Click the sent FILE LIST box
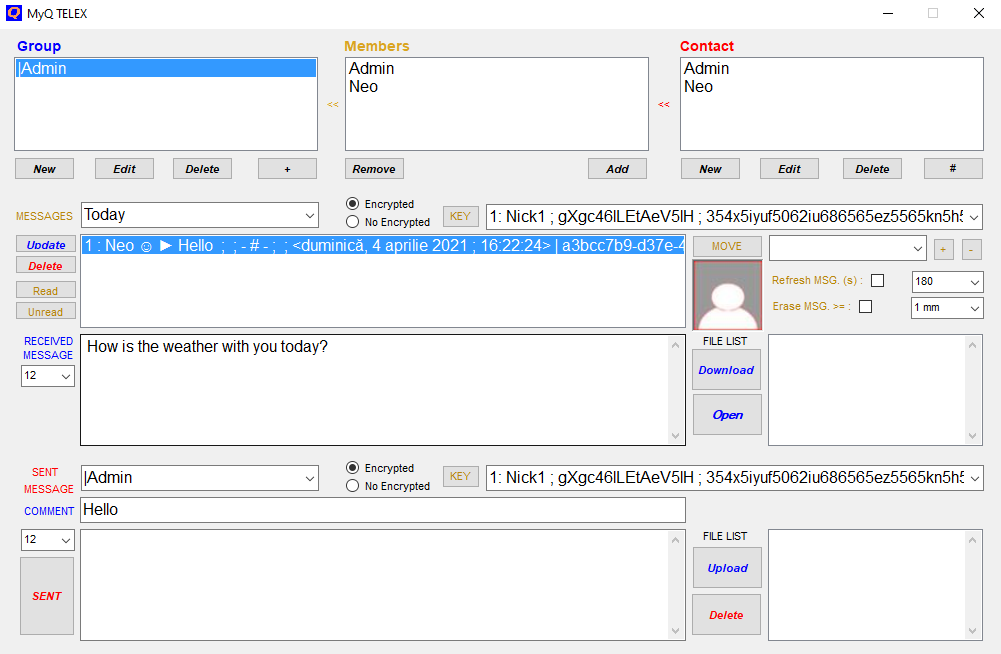 coord(876,585)
